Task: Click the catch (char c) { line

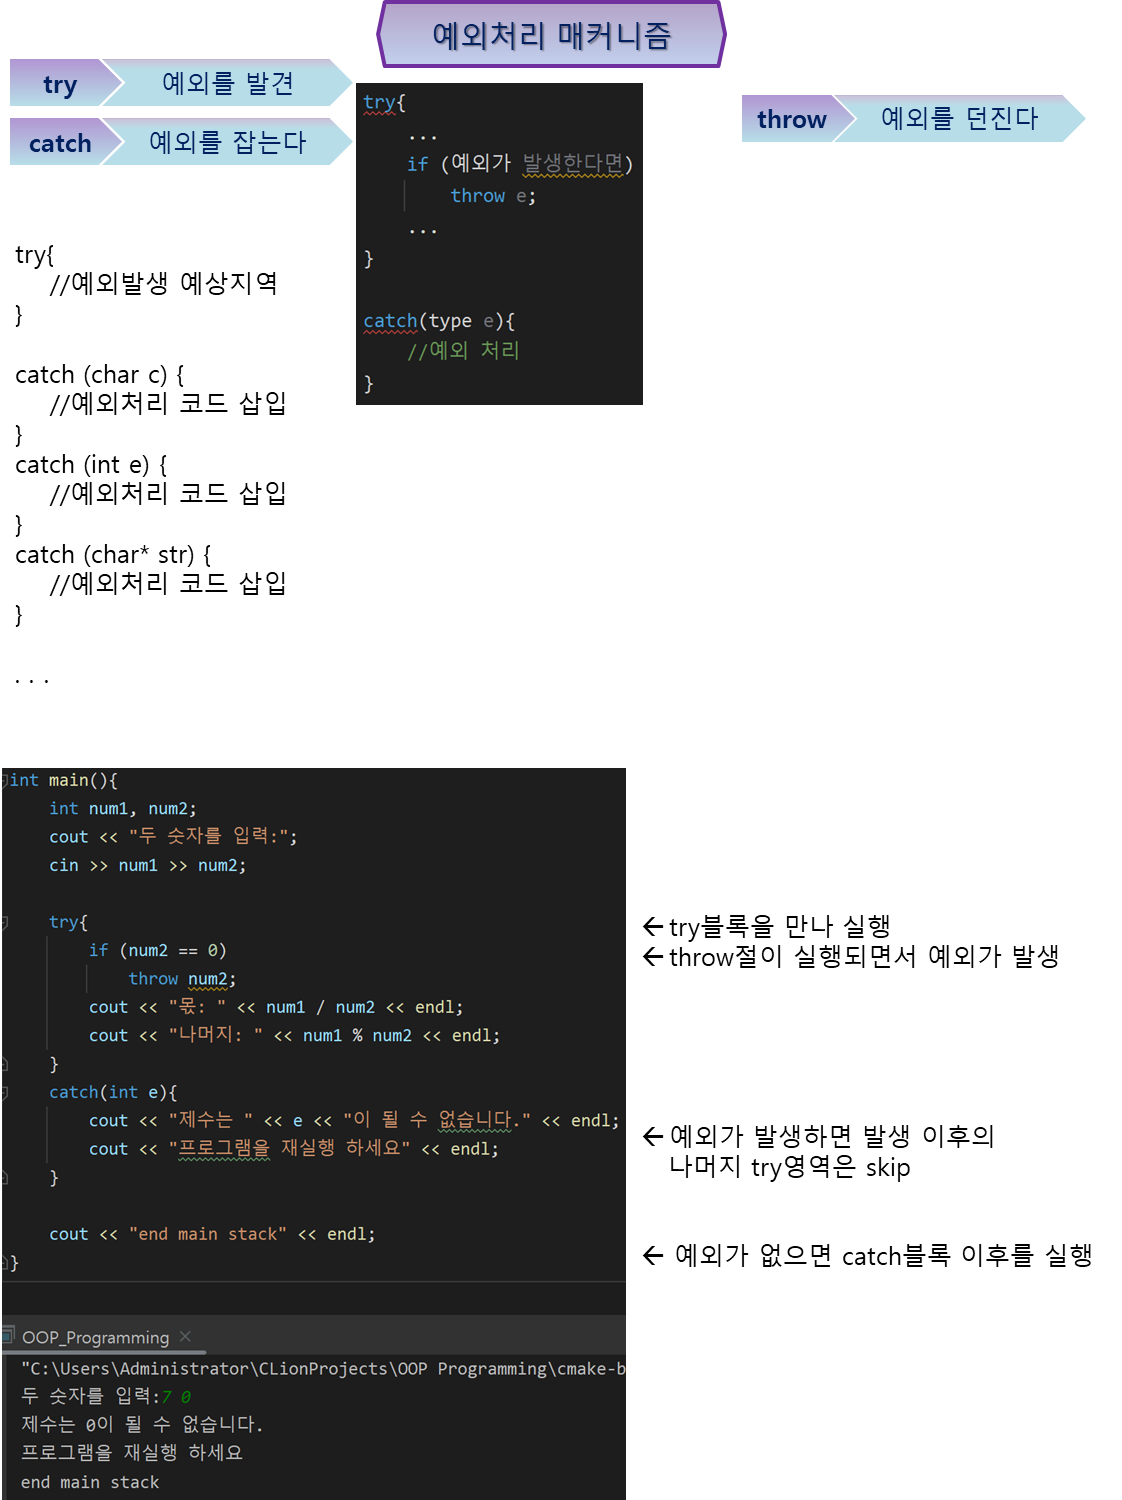Action: pos(100,375)
